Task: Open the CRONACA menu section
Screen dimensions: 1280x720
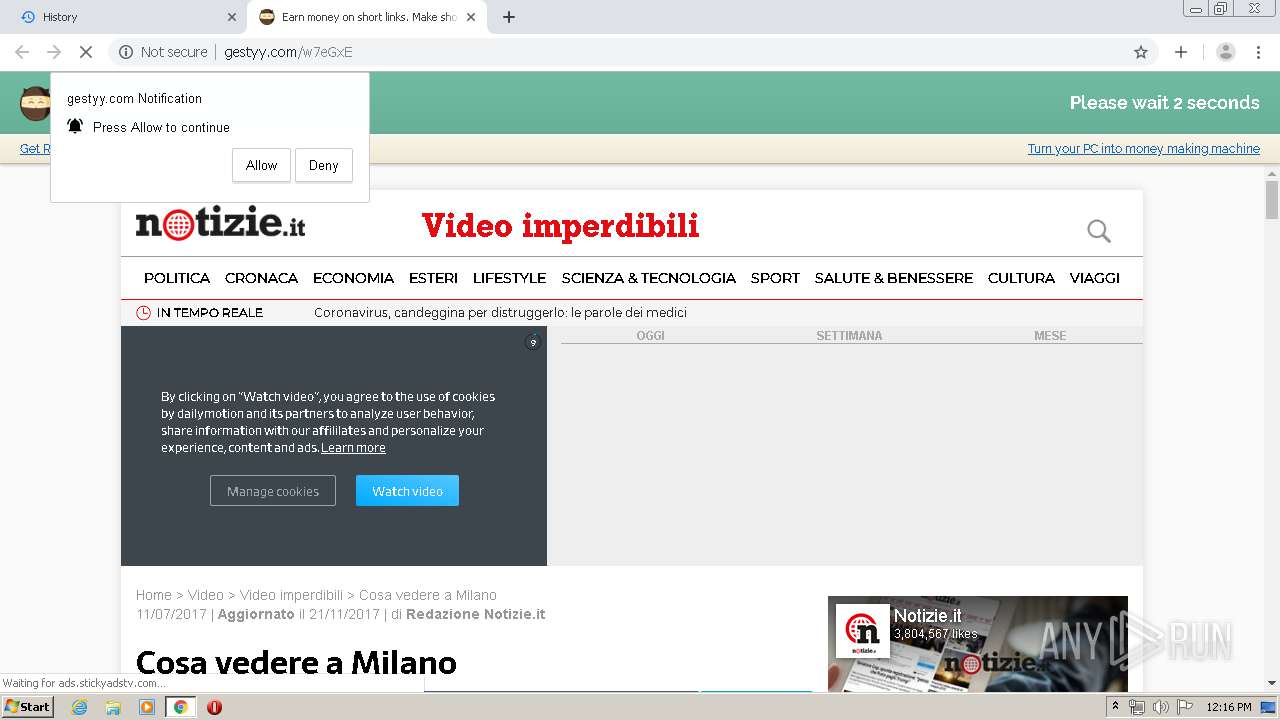Action: point(262,278)
